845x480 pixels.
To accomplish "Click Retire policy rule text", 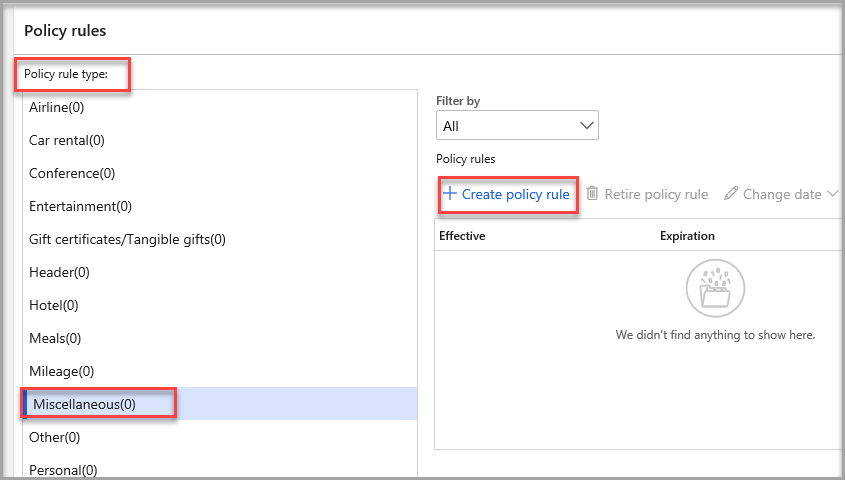I will pyautogui.click(x=656, y=194).
